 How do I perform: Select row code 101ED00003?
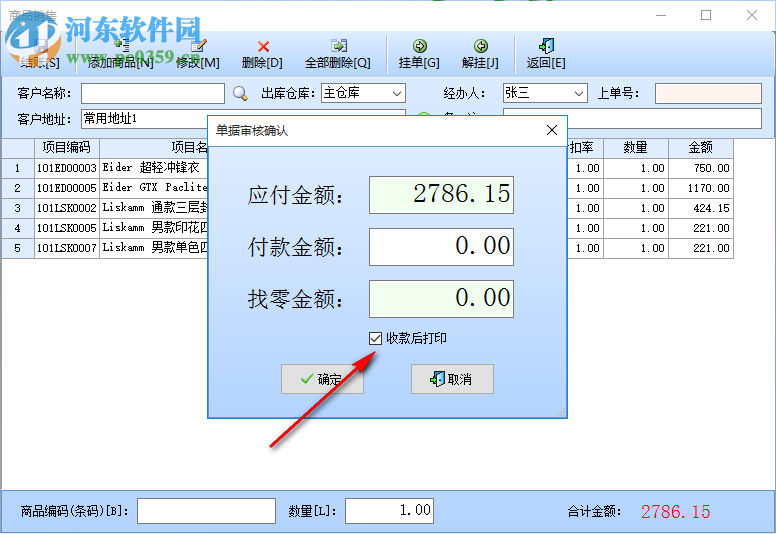67,168
